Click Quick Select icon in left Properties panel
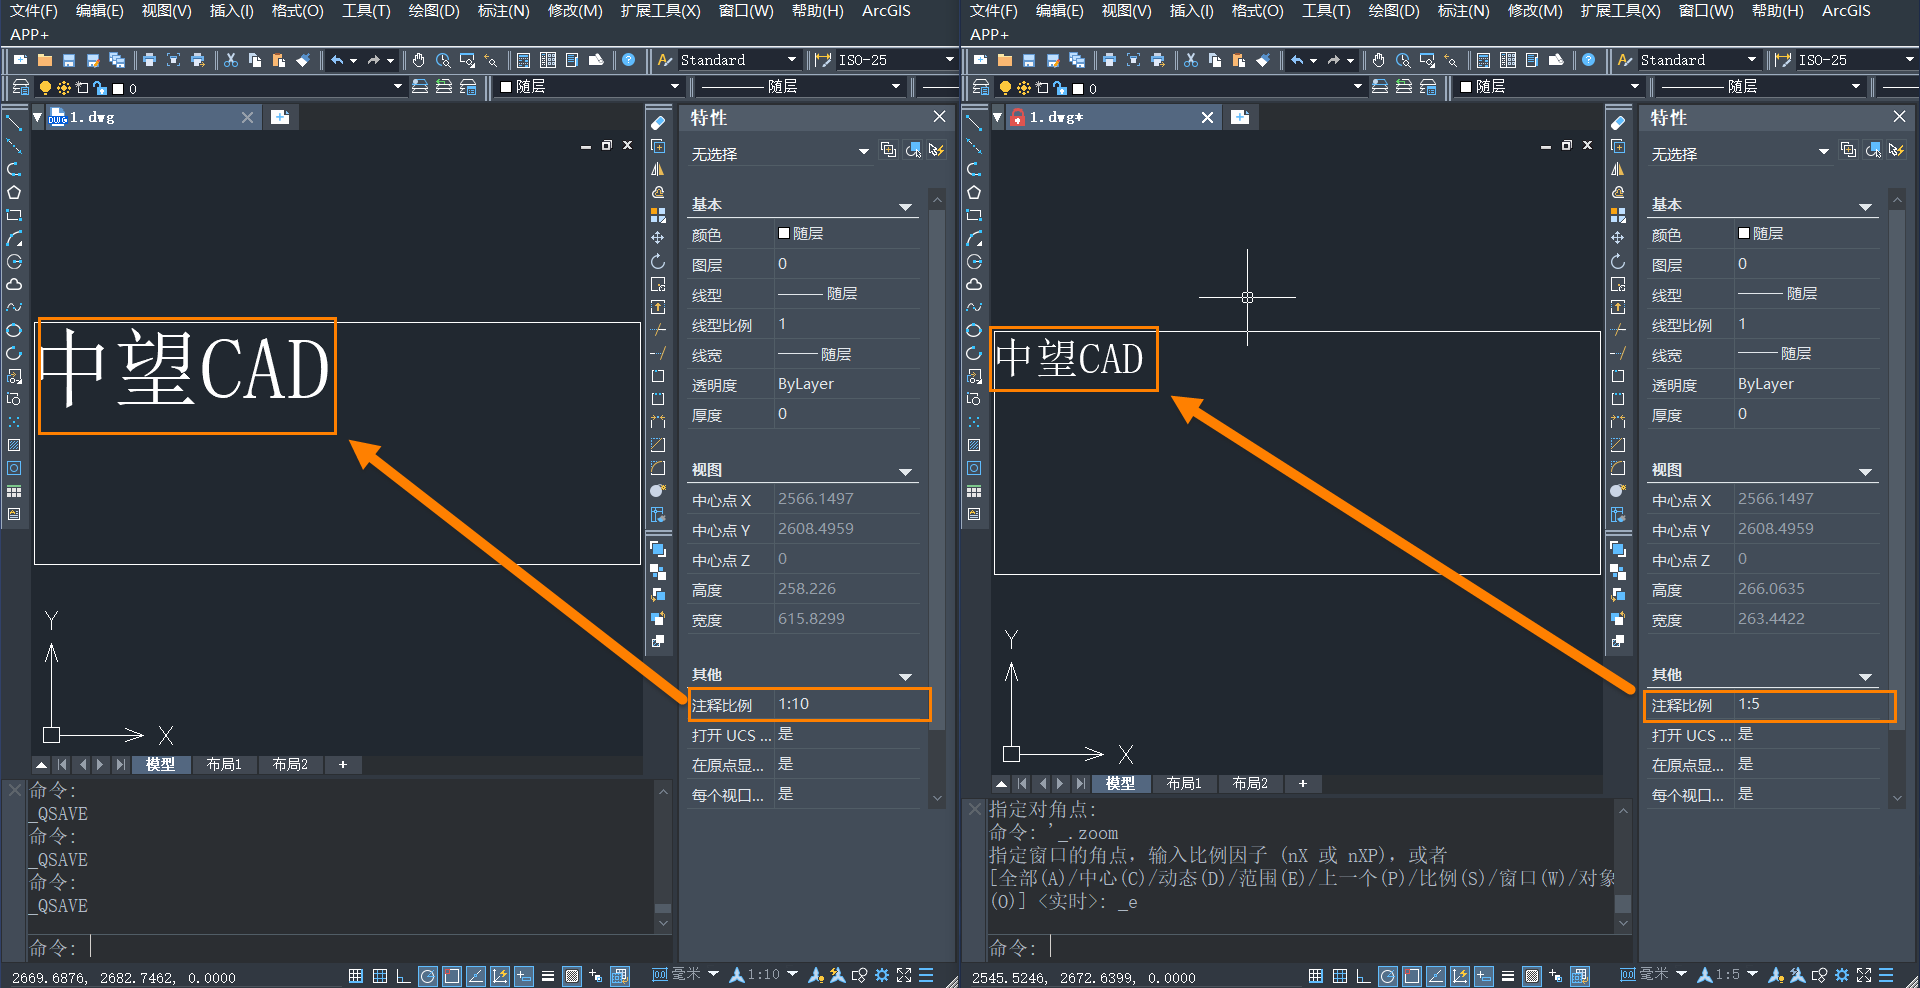 [x=937, y=150]
